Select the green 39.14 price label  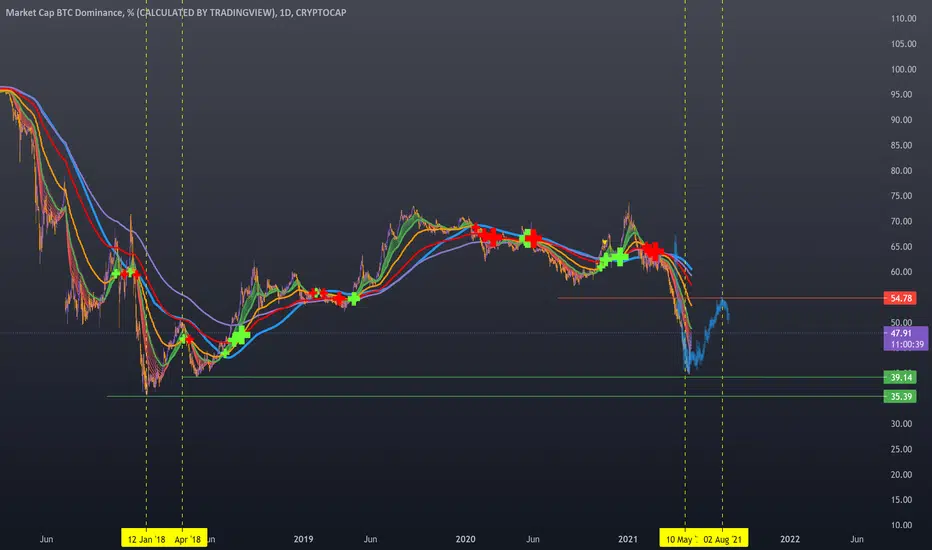900,377
